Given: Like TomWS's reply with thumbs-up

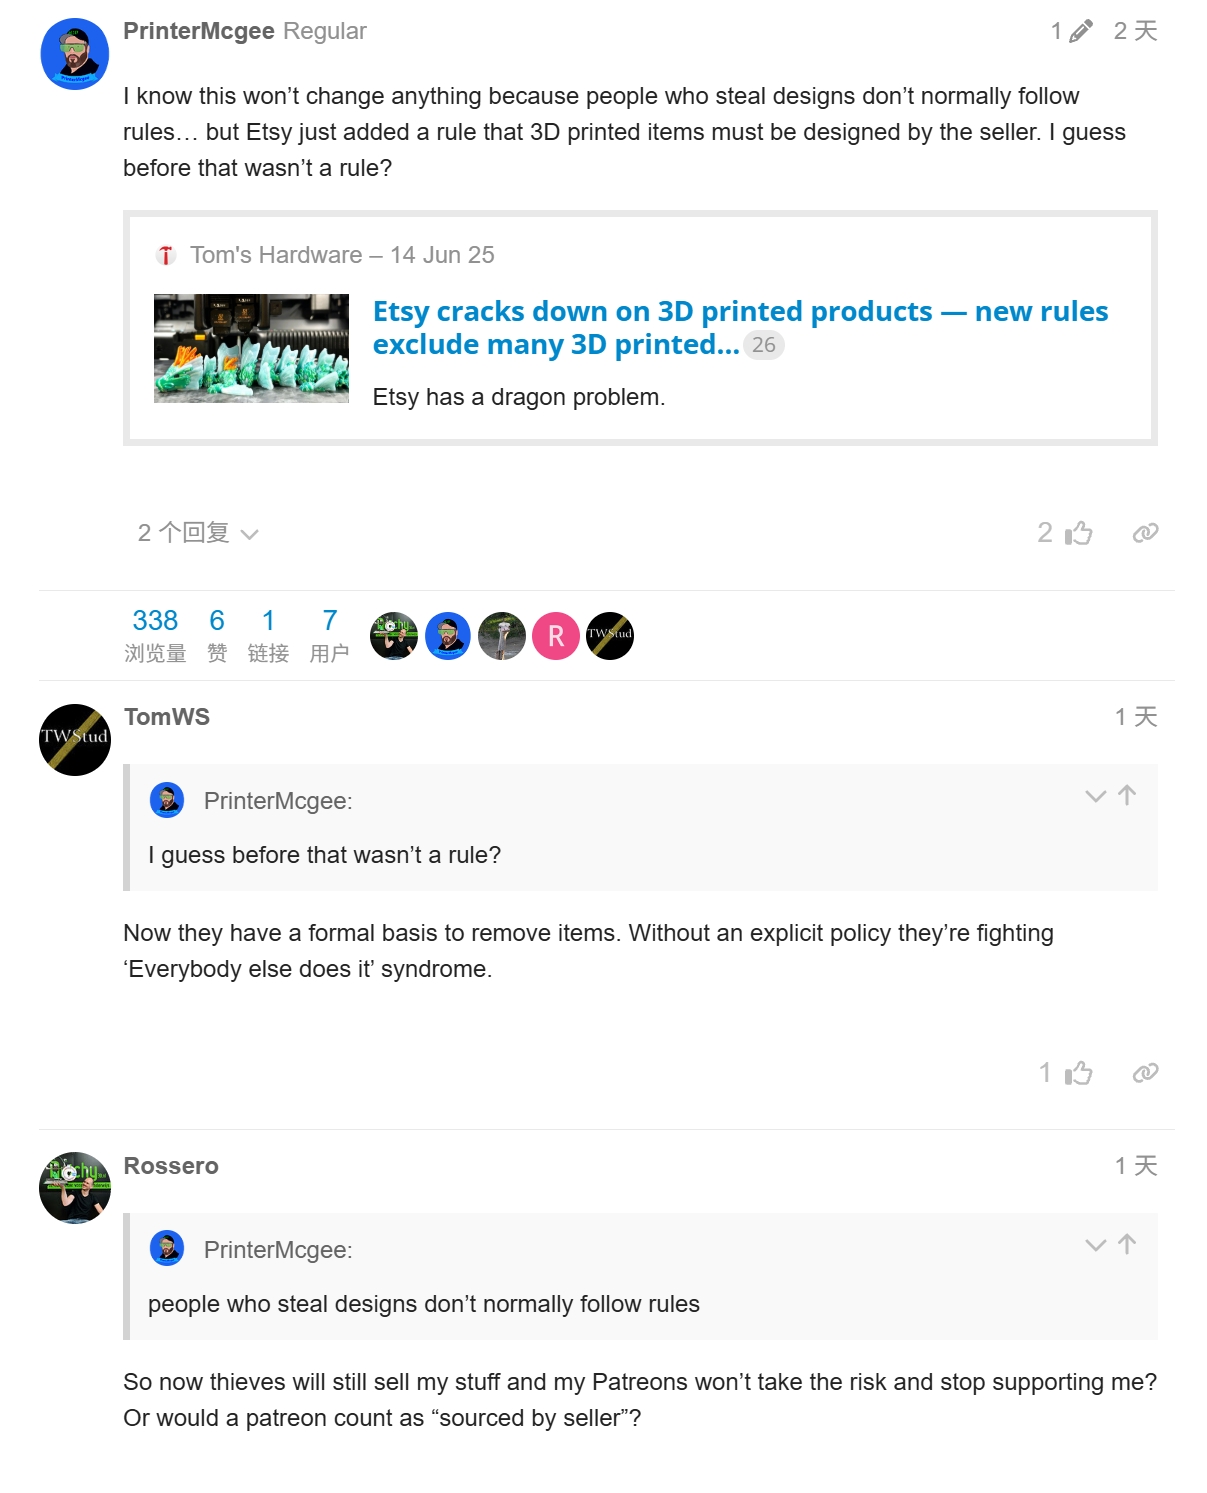Looking at the screenshot, I should coord(1078,1073).
